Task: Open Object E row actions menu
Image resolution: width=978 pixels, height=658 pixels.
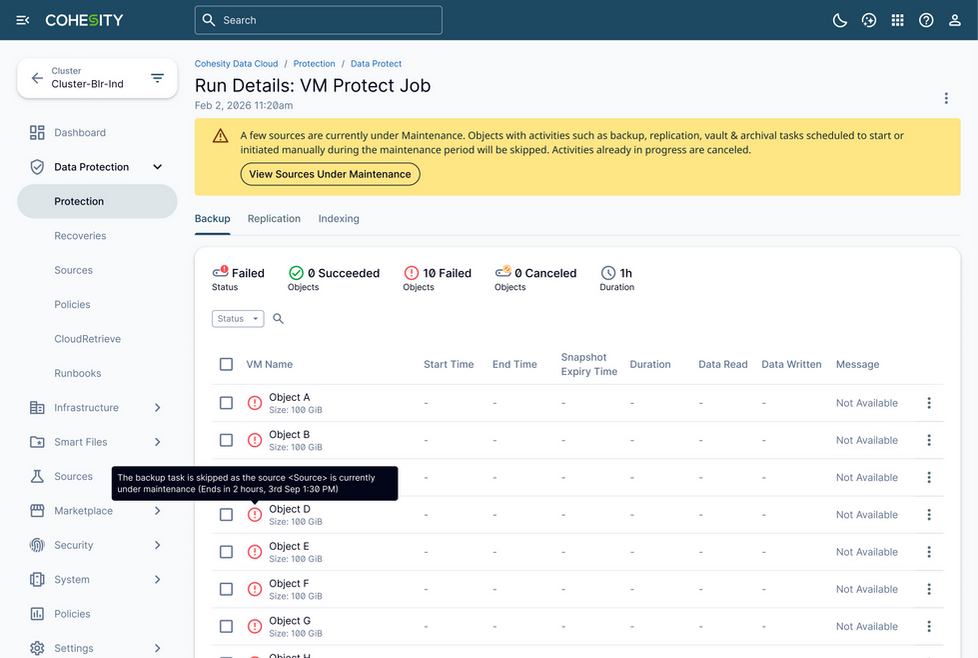Action: point(929,552)
